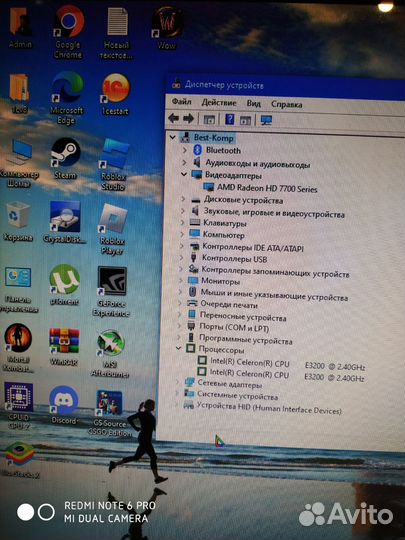Select AMD Radeon HD 7700 Series device
This screenshot has width=405, height=540.
[260, 188]
